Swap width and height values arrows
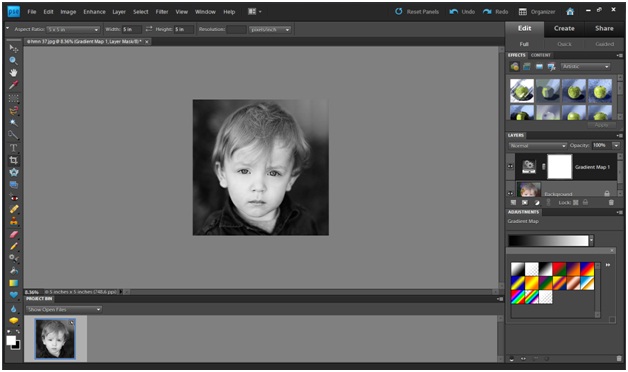The width and height of the screenshot is (628, 372). tap(149, 29)
